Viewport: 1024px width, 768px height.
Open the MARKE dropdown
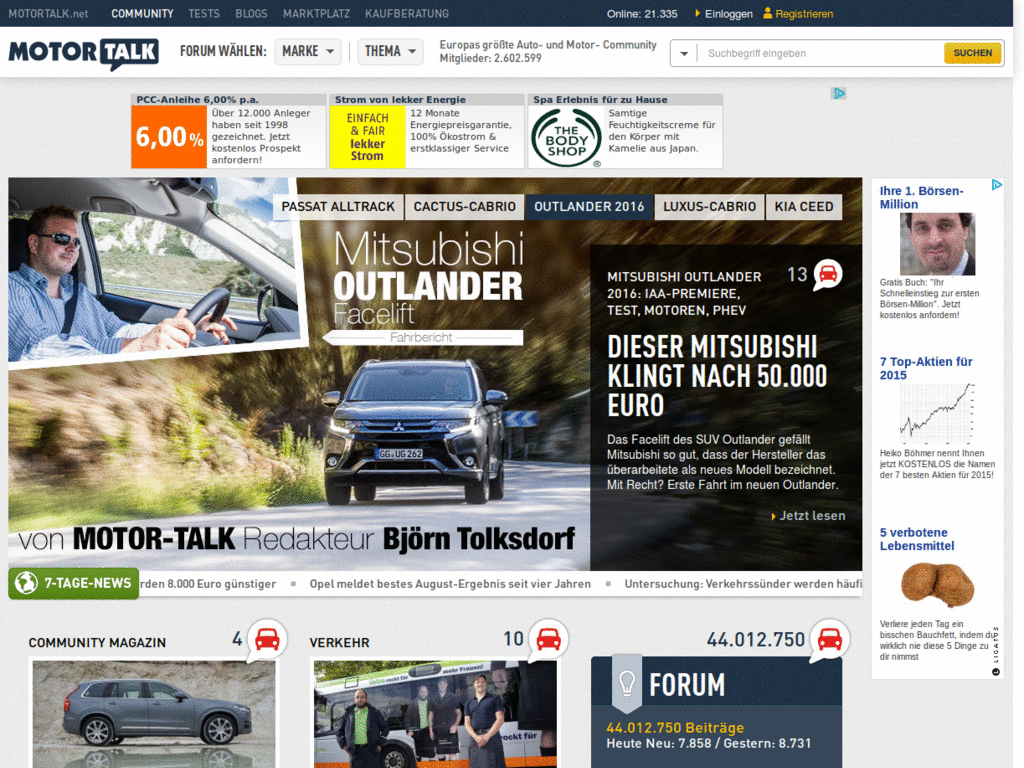pyautogui.click(x=308, y=51)
